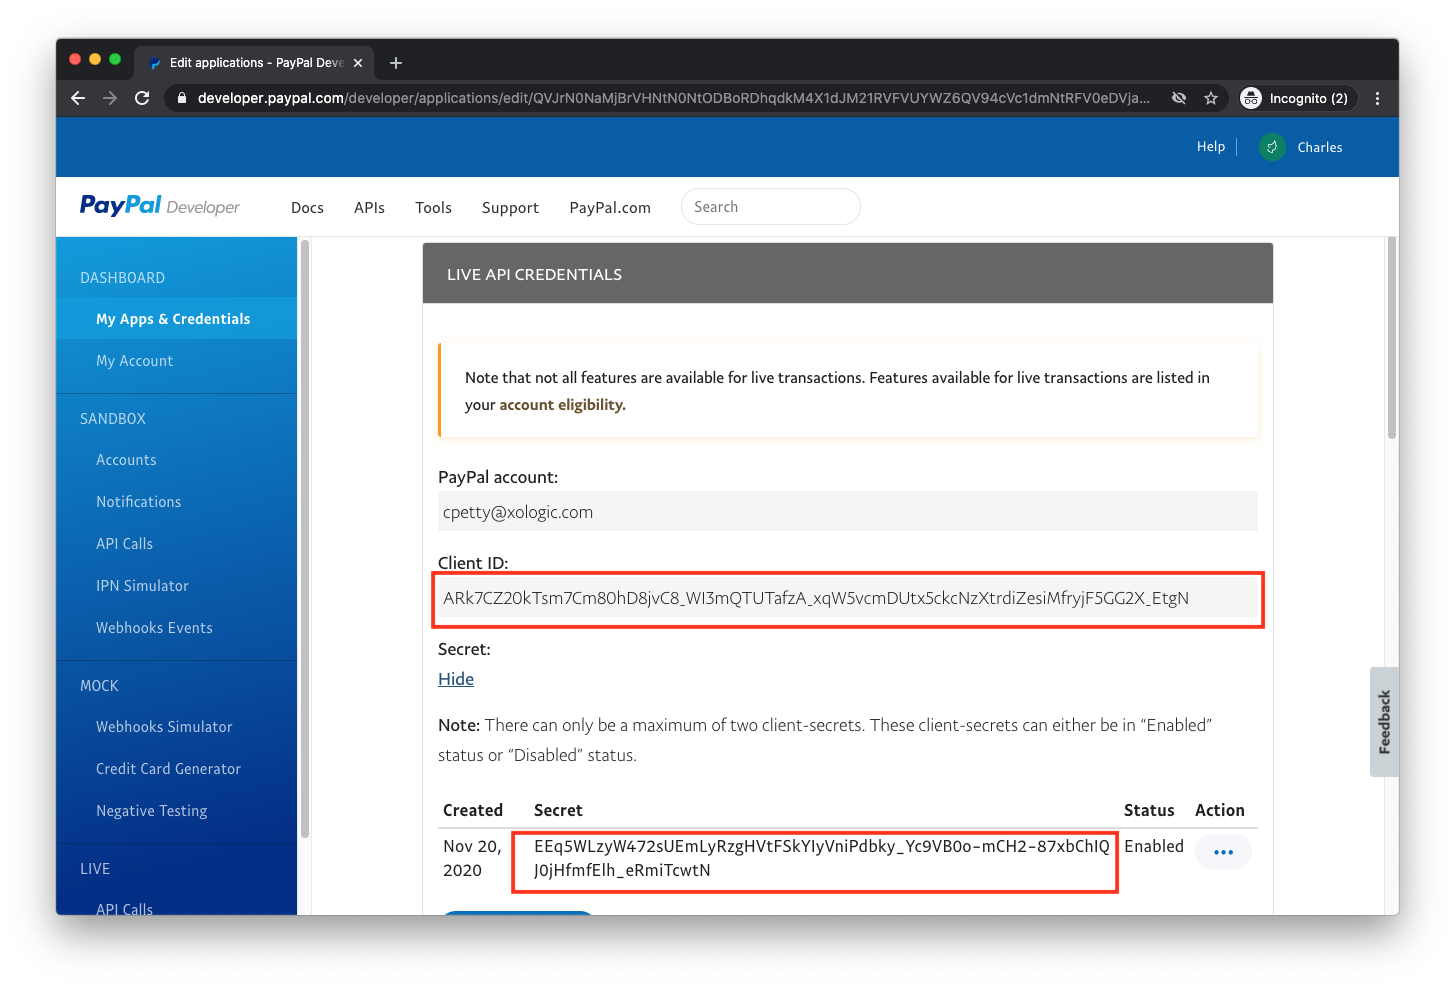The image size is (1455, 989).
Task: Click into the Search field
Action: pyautogui.click(x=770, y=207)
